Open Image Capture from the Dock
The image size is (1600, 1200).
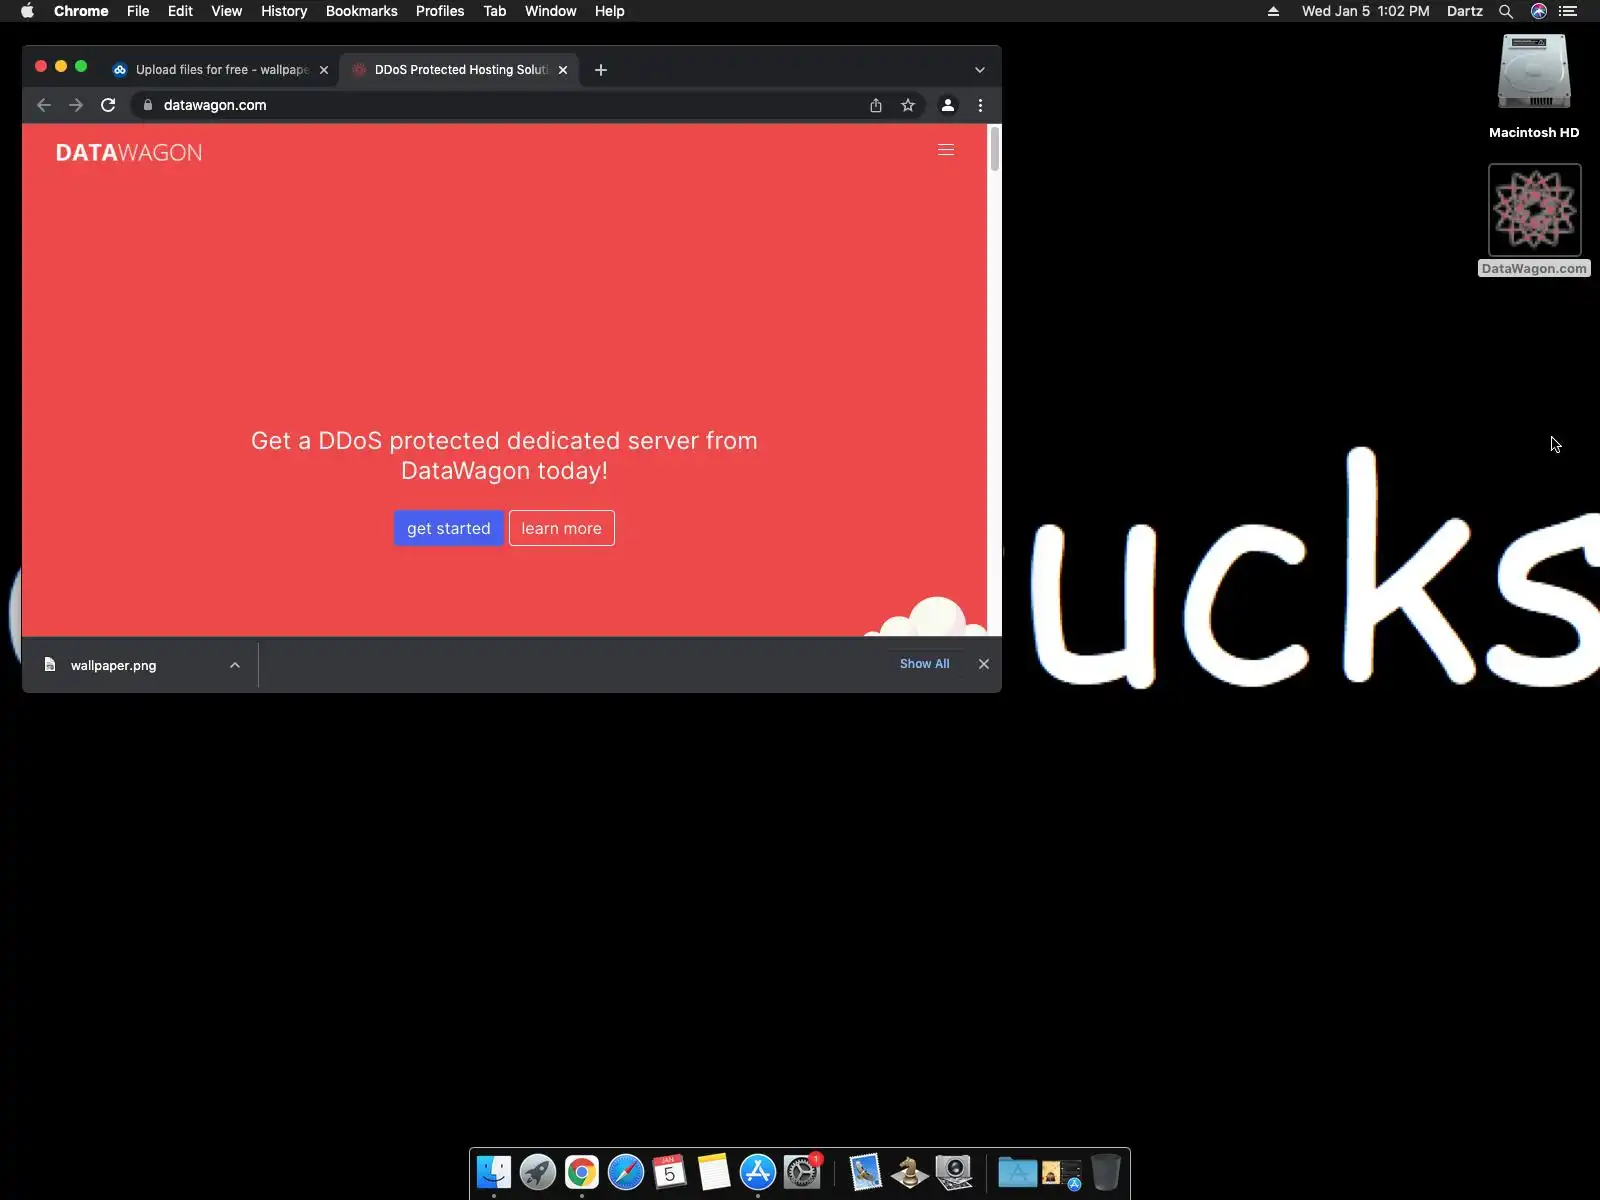[x=954, y=1172]
